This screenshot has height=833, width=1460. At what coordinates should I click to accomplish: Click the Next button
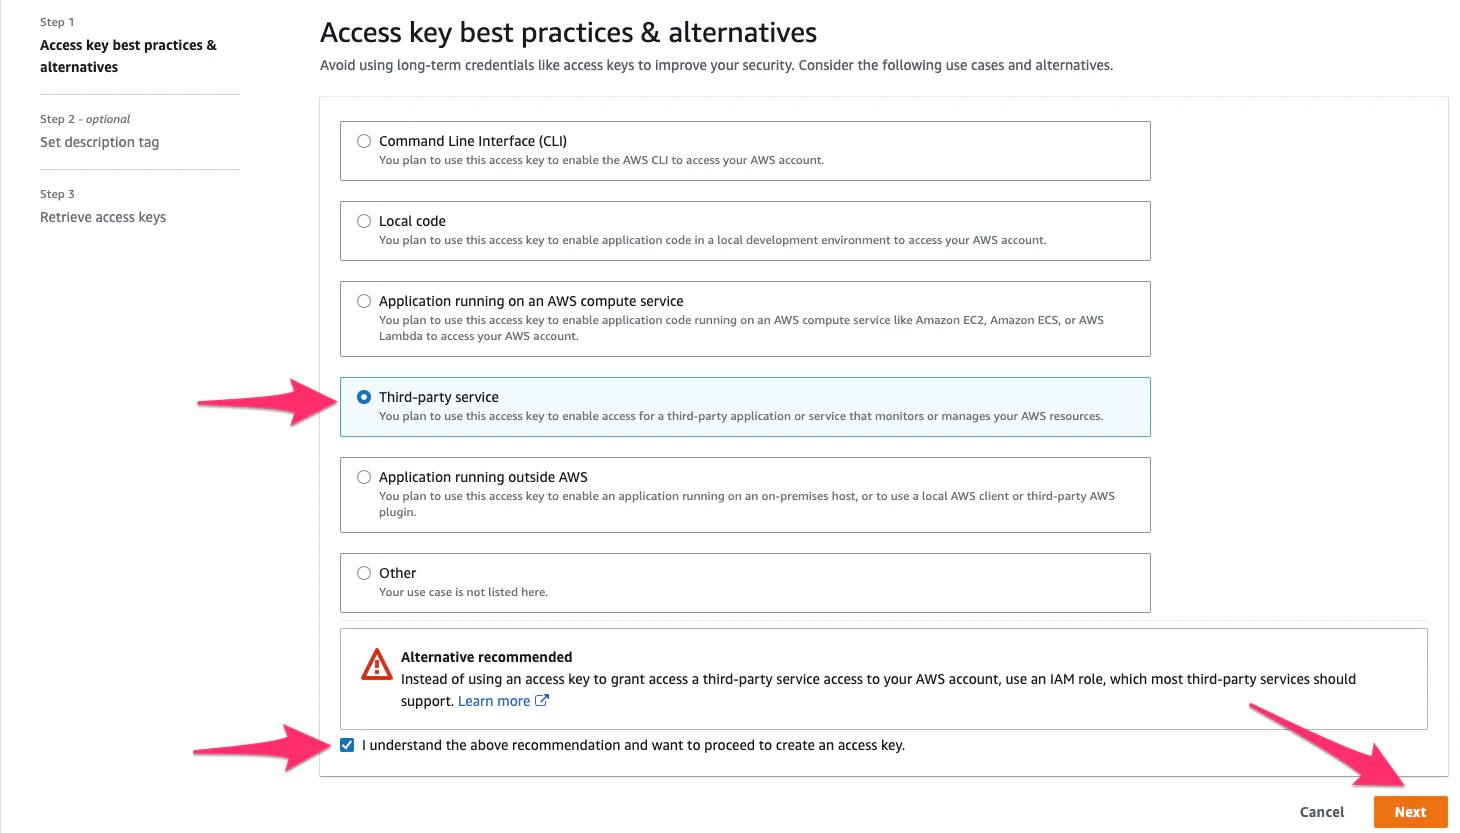pyautogui.click(x=1411, y=811)
